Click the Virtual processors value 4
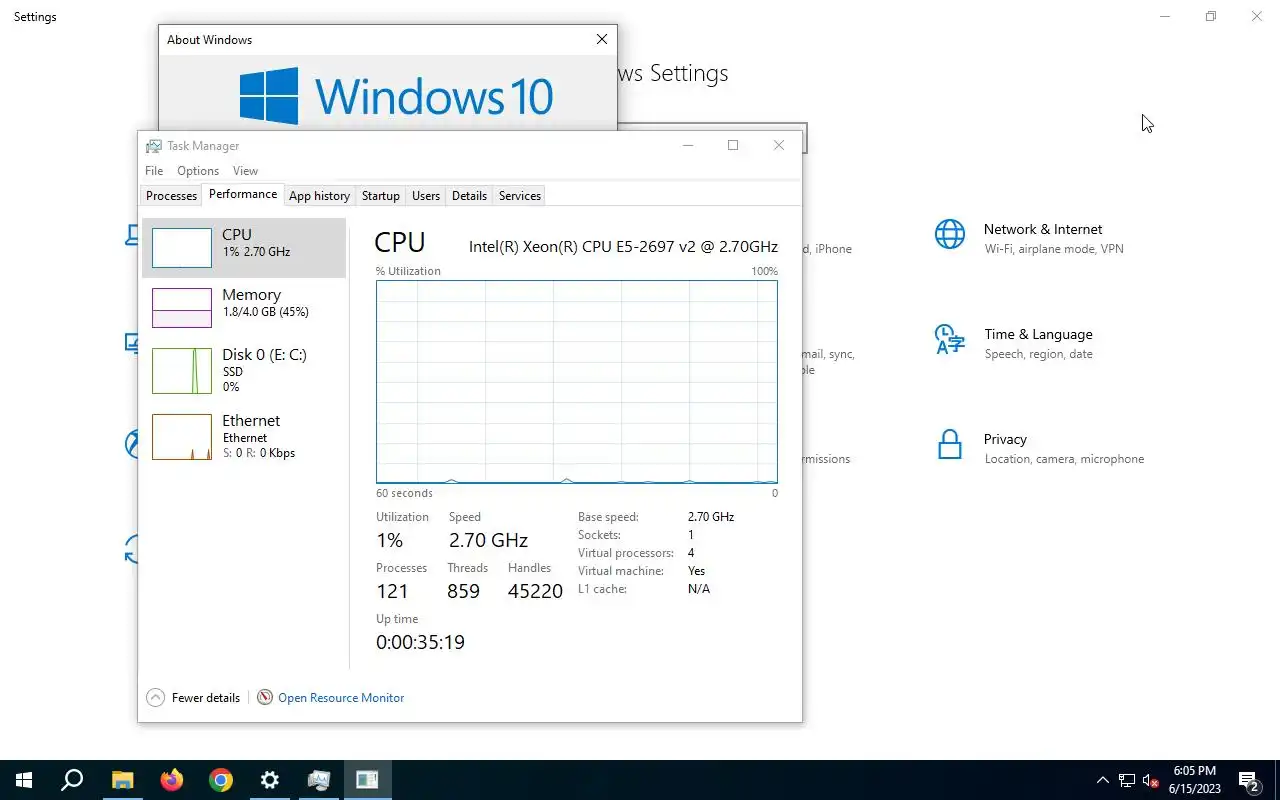Viewport: 1280px width, 800px height. [691, 553]
